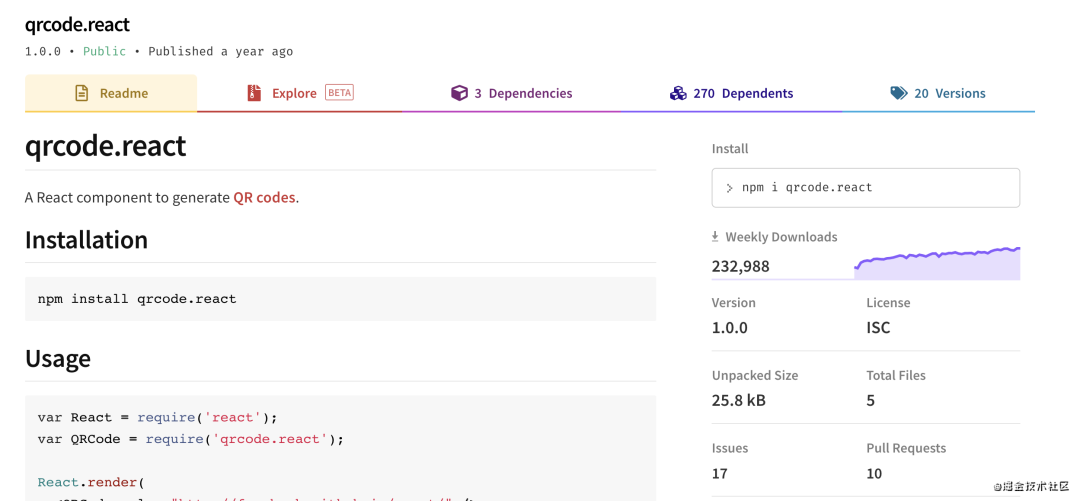Click the Usage section heading
Viewport: 1080px width, 501px height.
click(x=58, y=359)
